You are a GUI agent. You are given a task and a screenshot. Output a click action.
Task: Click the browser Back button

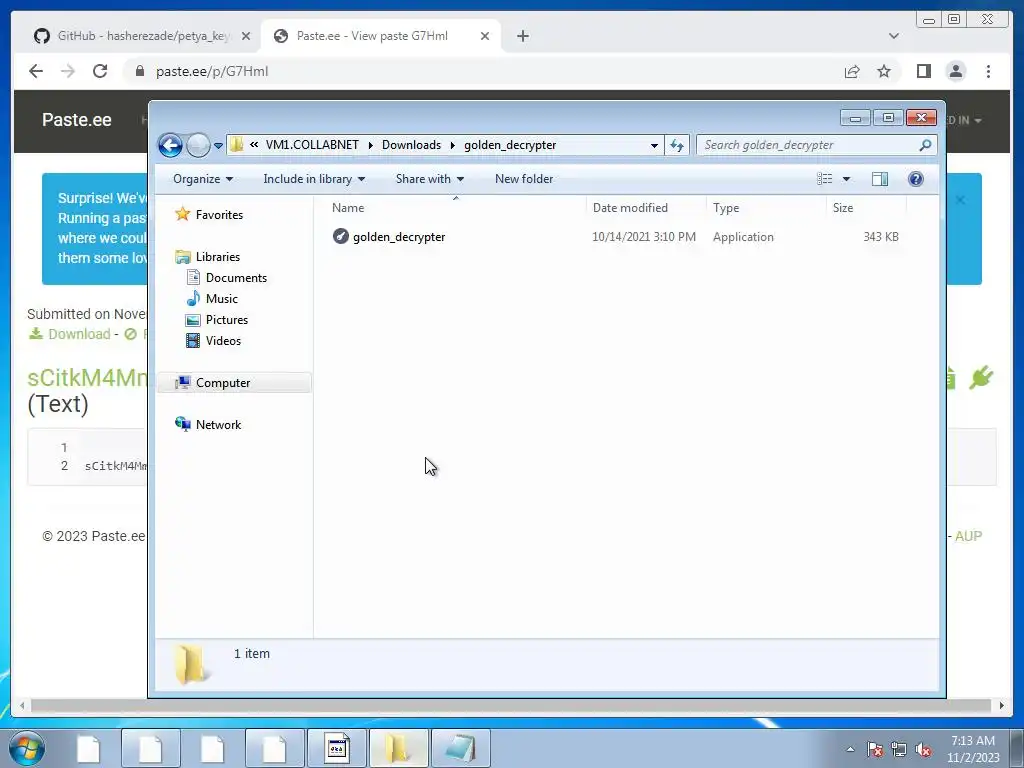coord(36,71)
